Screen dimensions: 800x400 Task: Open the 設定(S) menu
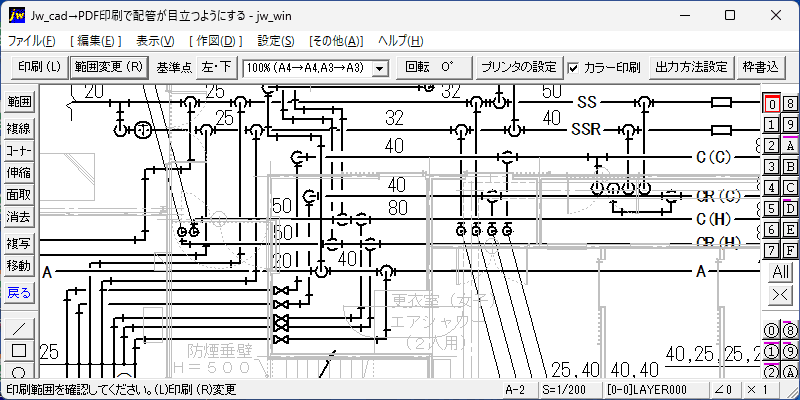(276, 41)
